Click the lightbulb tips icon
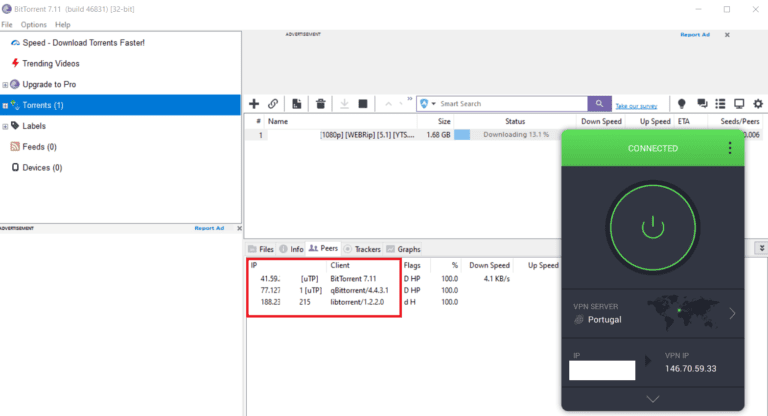768x416 pixels. [x=681, y=104]
